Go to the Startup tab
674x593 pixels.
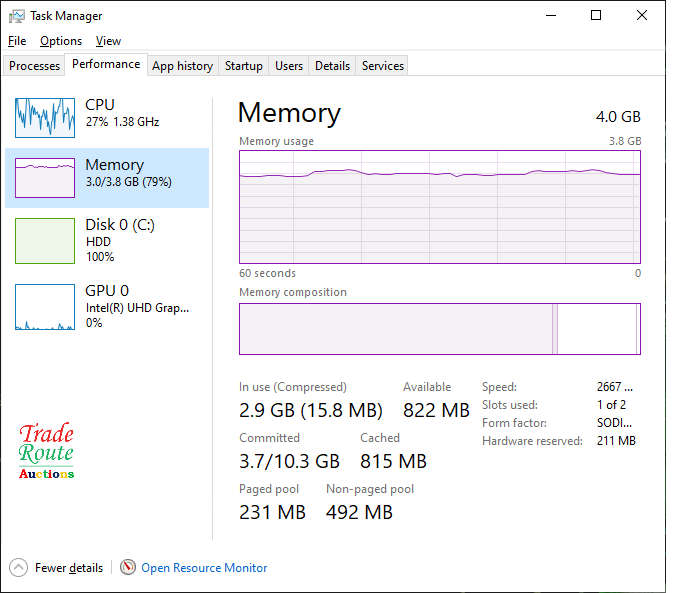point(243,66)
